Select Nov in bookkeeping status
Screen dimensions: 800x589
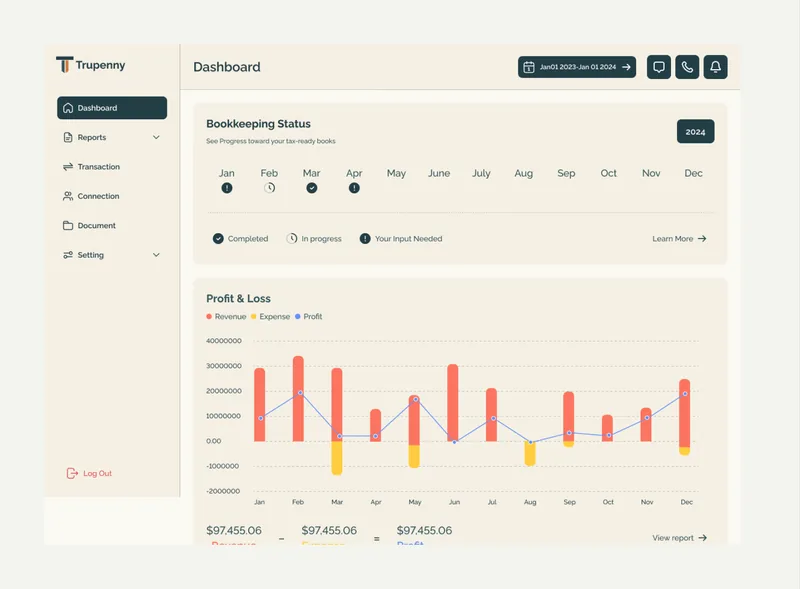(x=651, y=173)
